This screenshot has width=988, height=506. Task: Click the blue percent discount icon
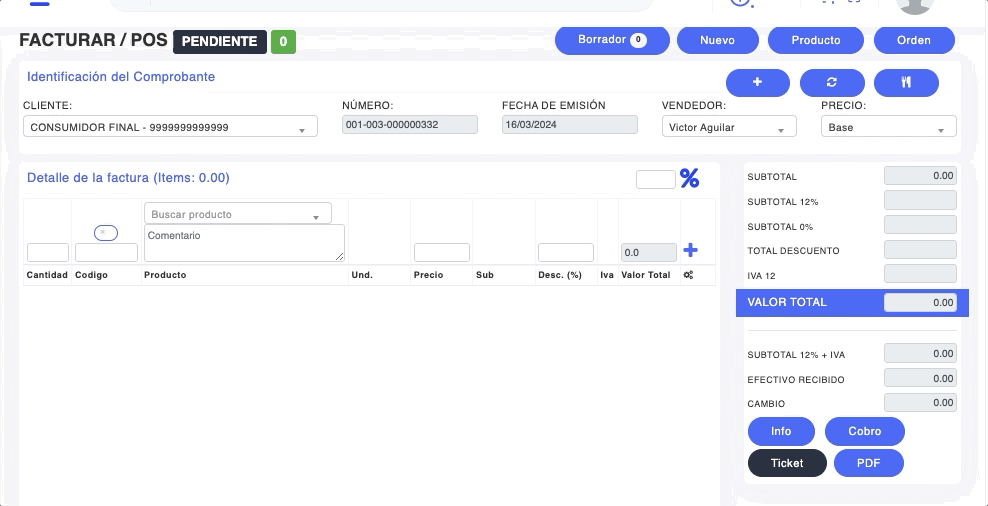point(689,178)
